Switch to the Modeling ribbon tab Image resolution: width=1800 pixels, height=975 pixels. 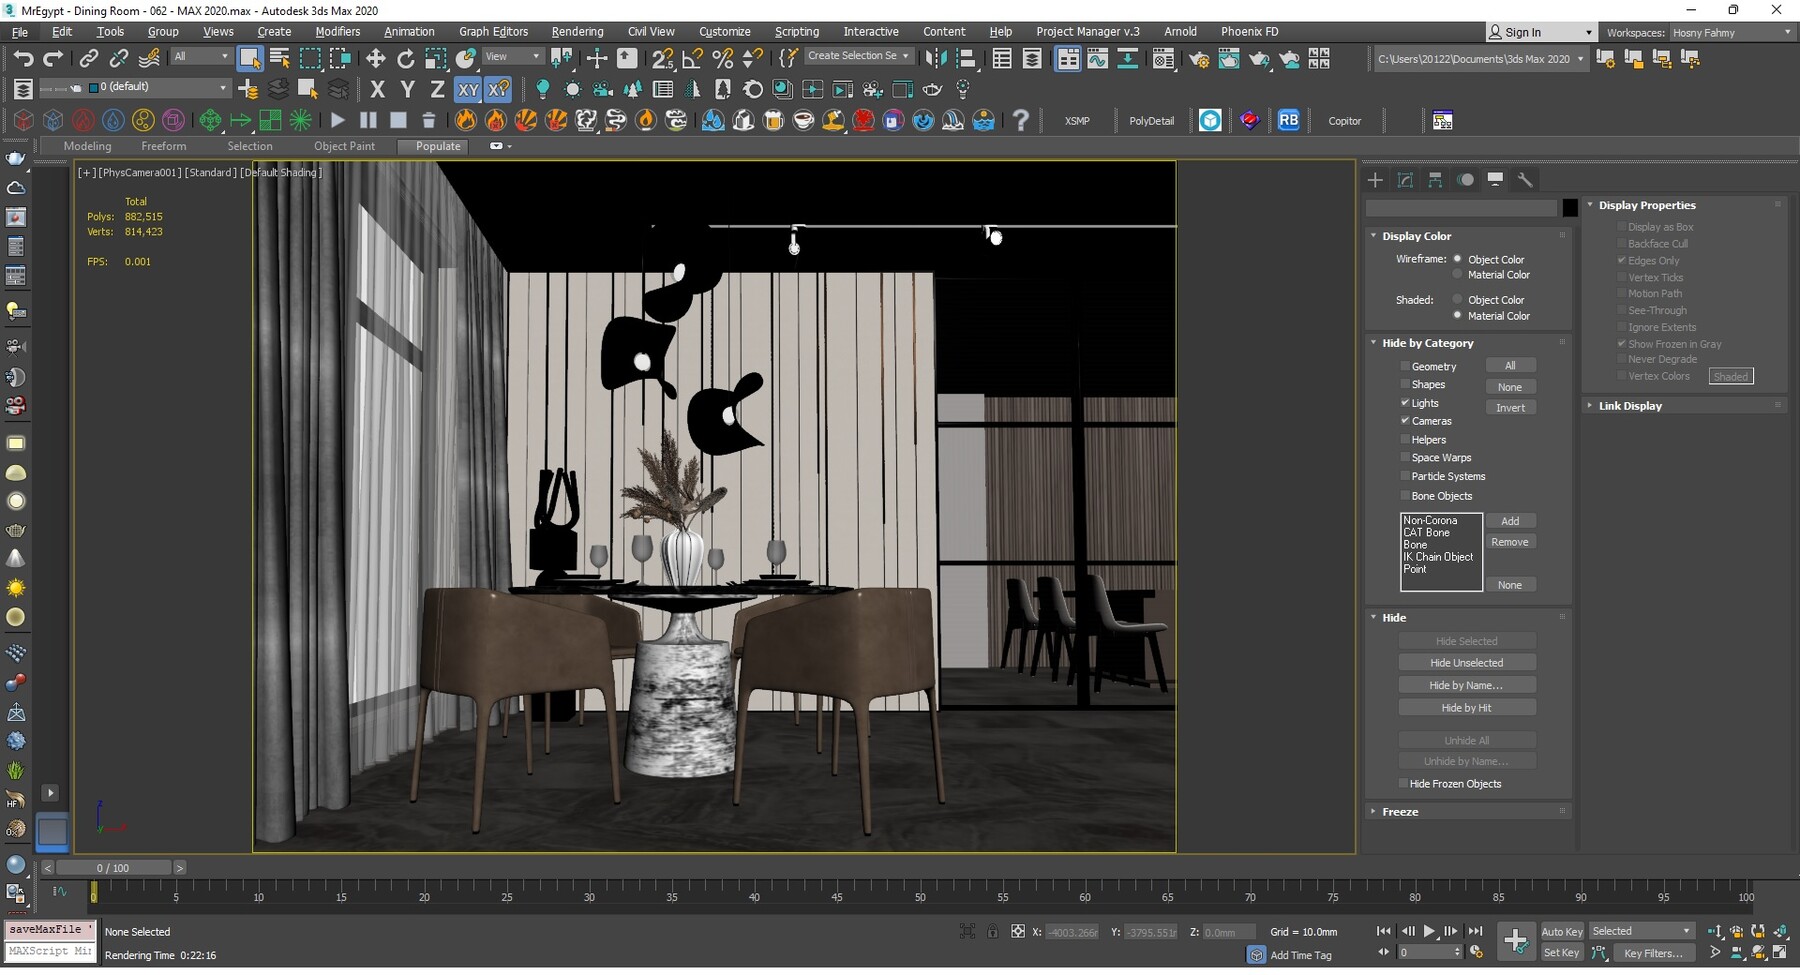(x=87, y=146)
